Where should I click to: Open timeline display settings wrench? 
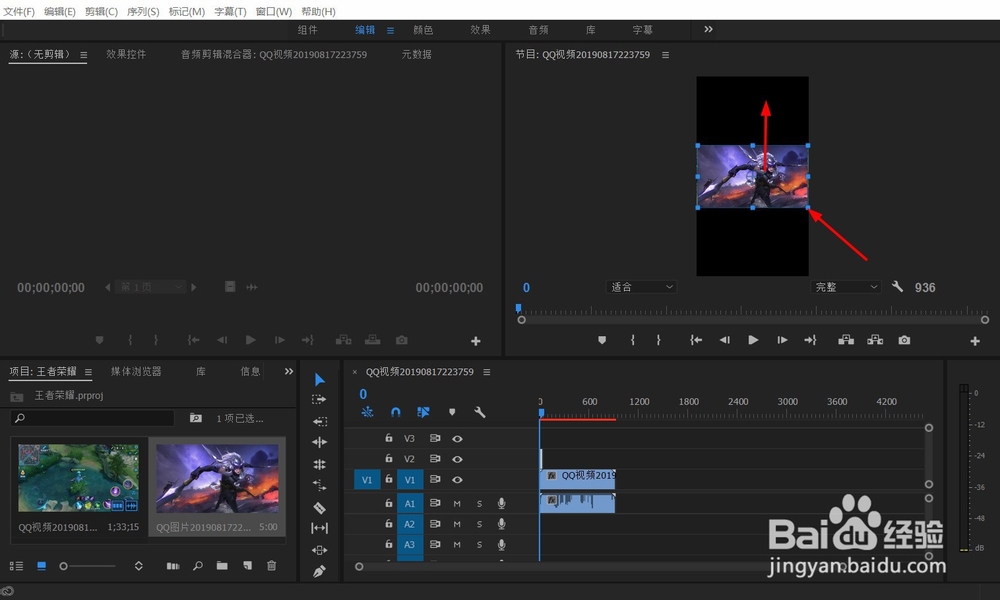point(480,413)
